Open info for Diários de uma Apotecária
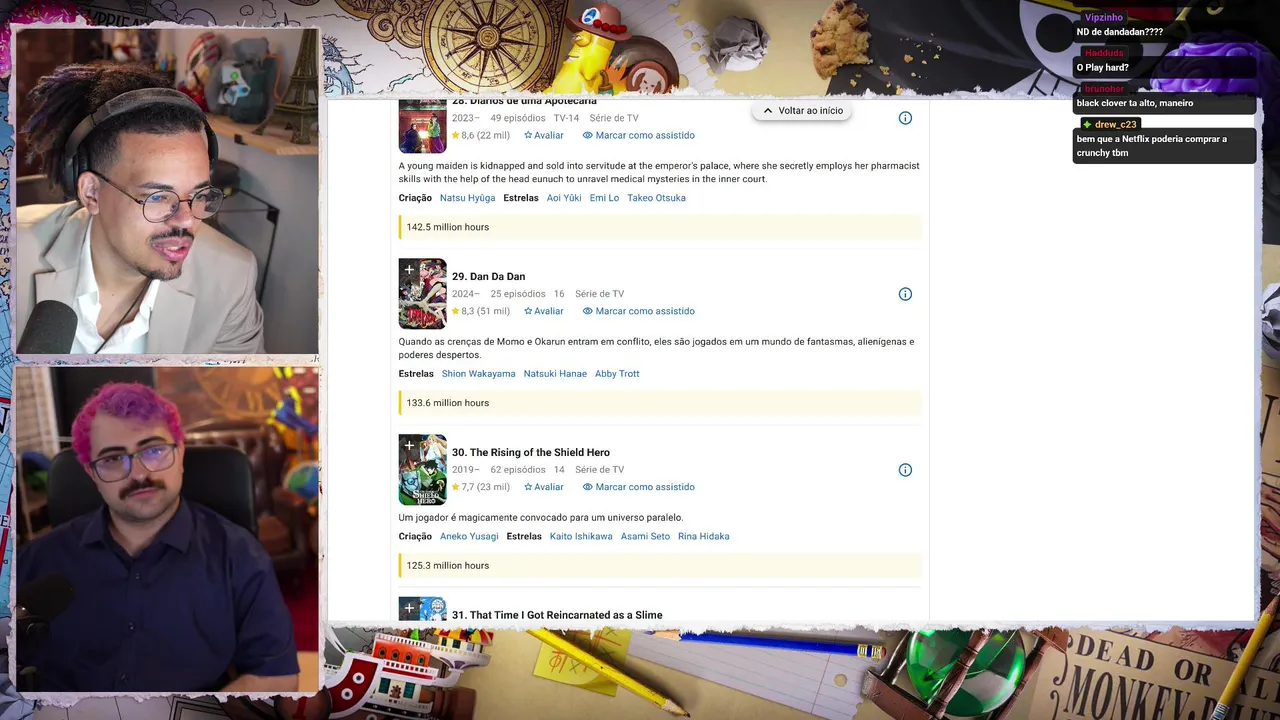The image size is (1280, 720). tap(905, 118)
